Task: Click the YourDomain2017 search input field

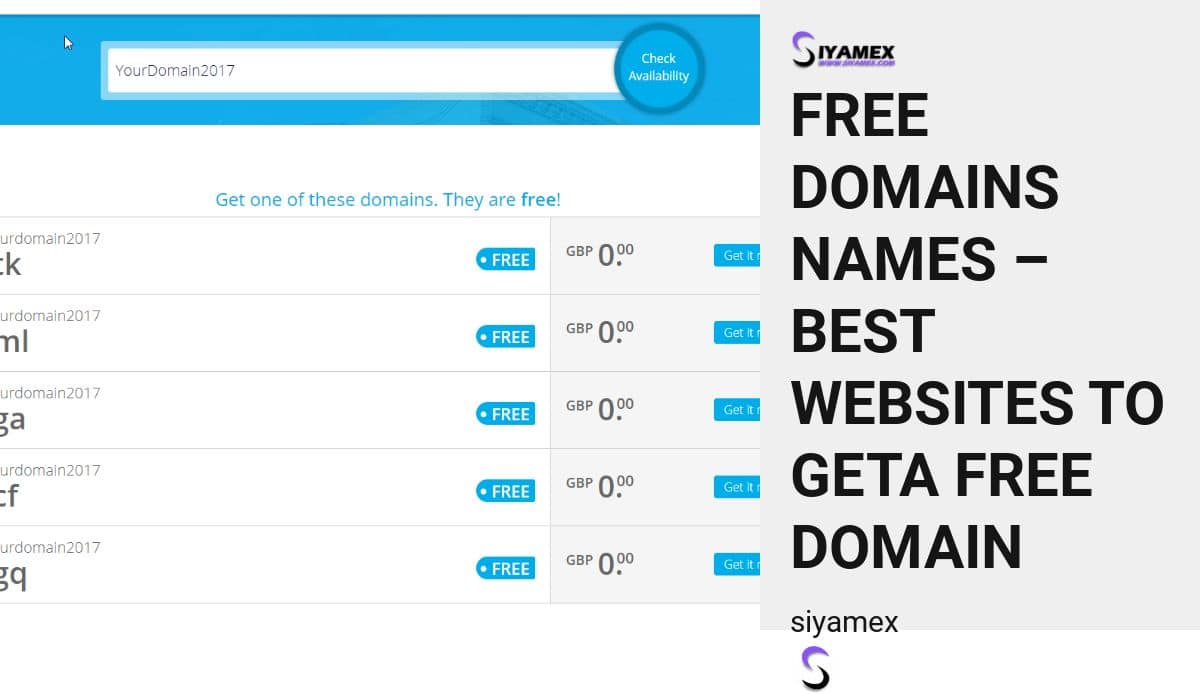Action: click(x=360, y=70)
